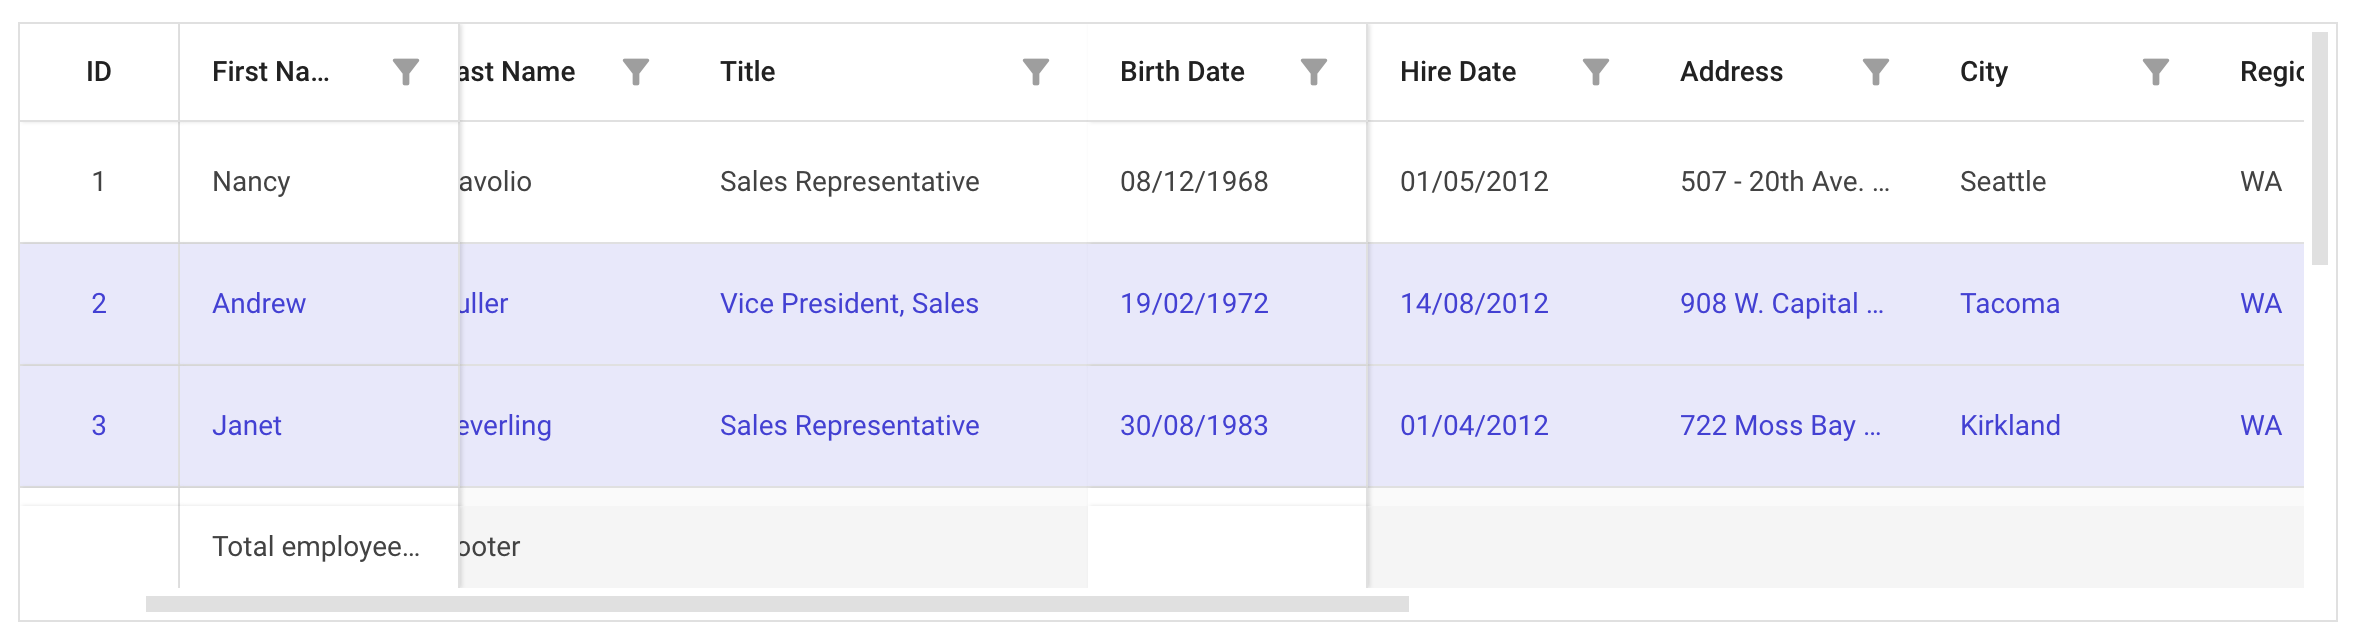Open the Birth Date filter menu

coord(1313,72)
